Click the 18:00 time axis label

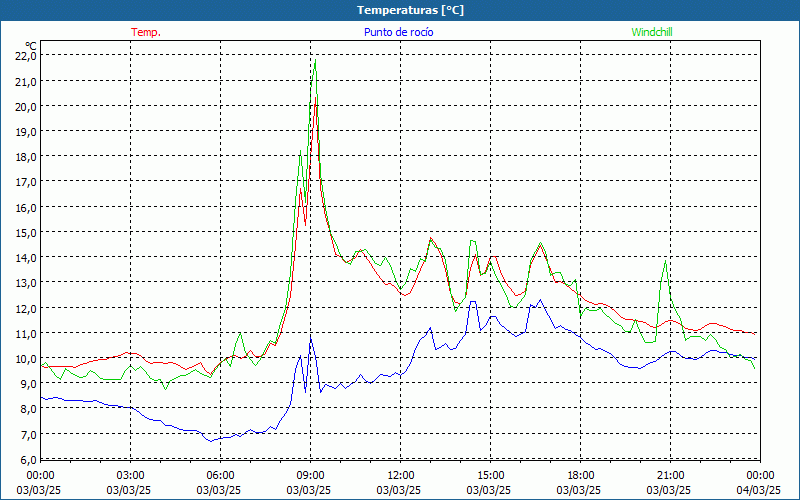pos(580,475)
